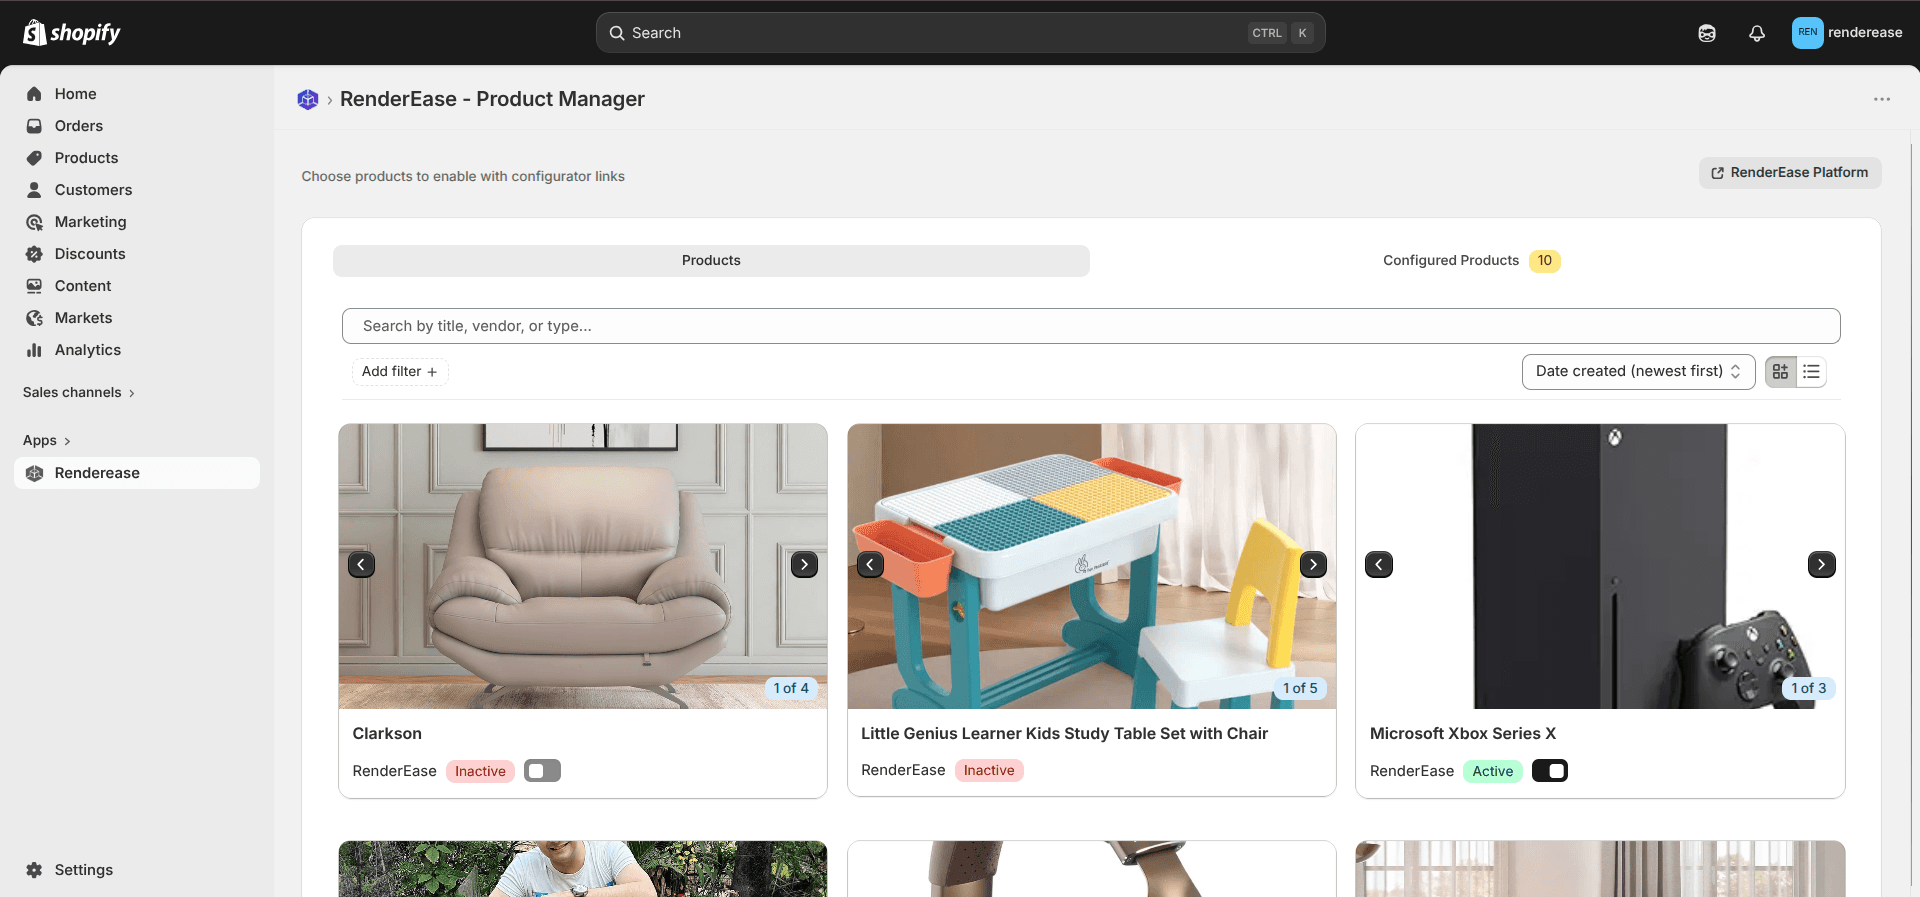
Task: Show previous image of Little Genius table
Action: point(870,565)
